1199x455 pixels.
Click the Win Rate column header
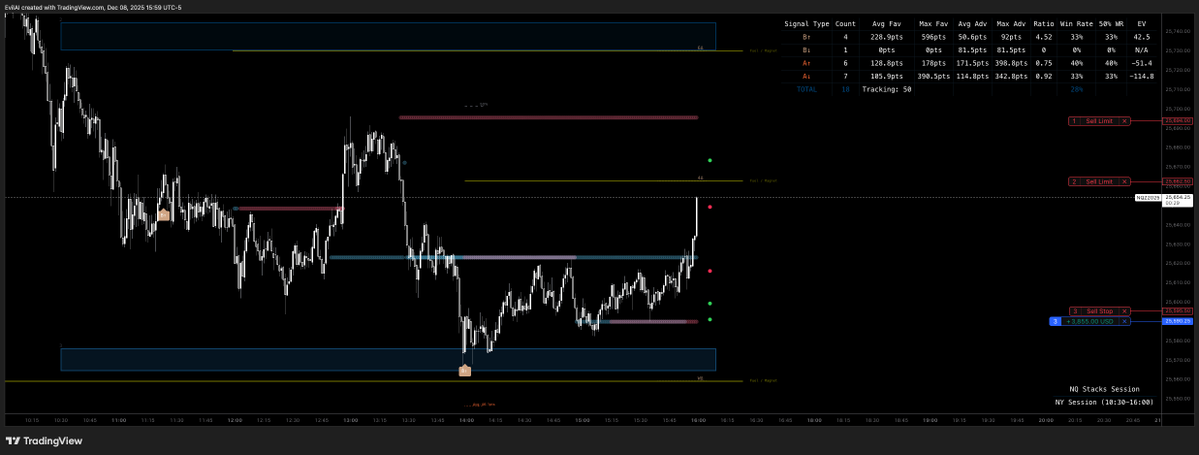1075,24
